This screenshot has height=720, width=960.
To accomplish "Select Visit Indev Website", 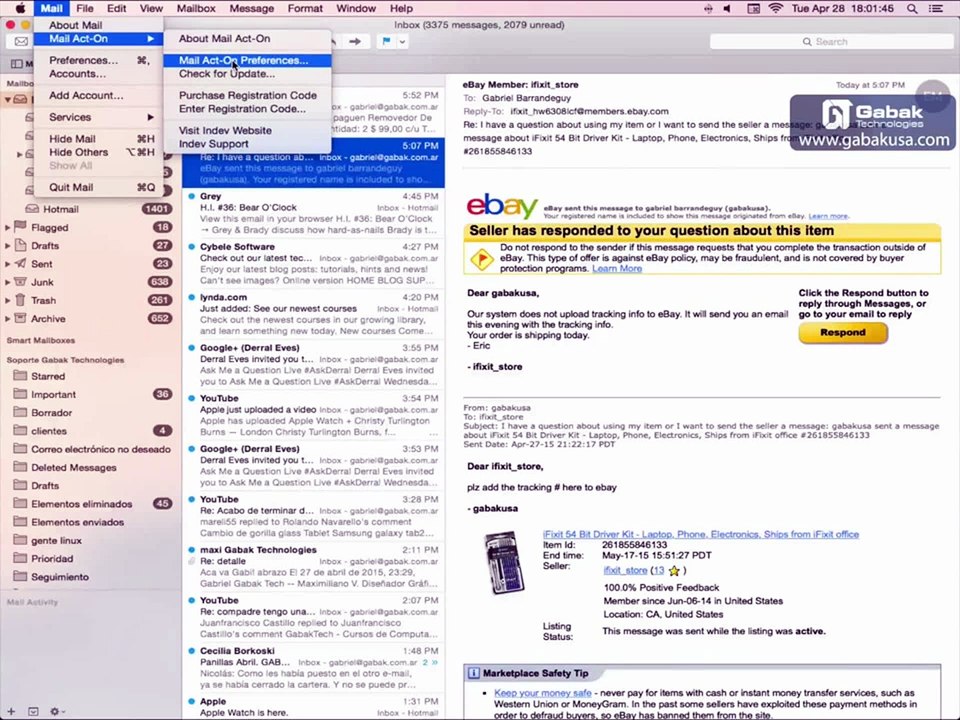I will click(x=247, y=130).
